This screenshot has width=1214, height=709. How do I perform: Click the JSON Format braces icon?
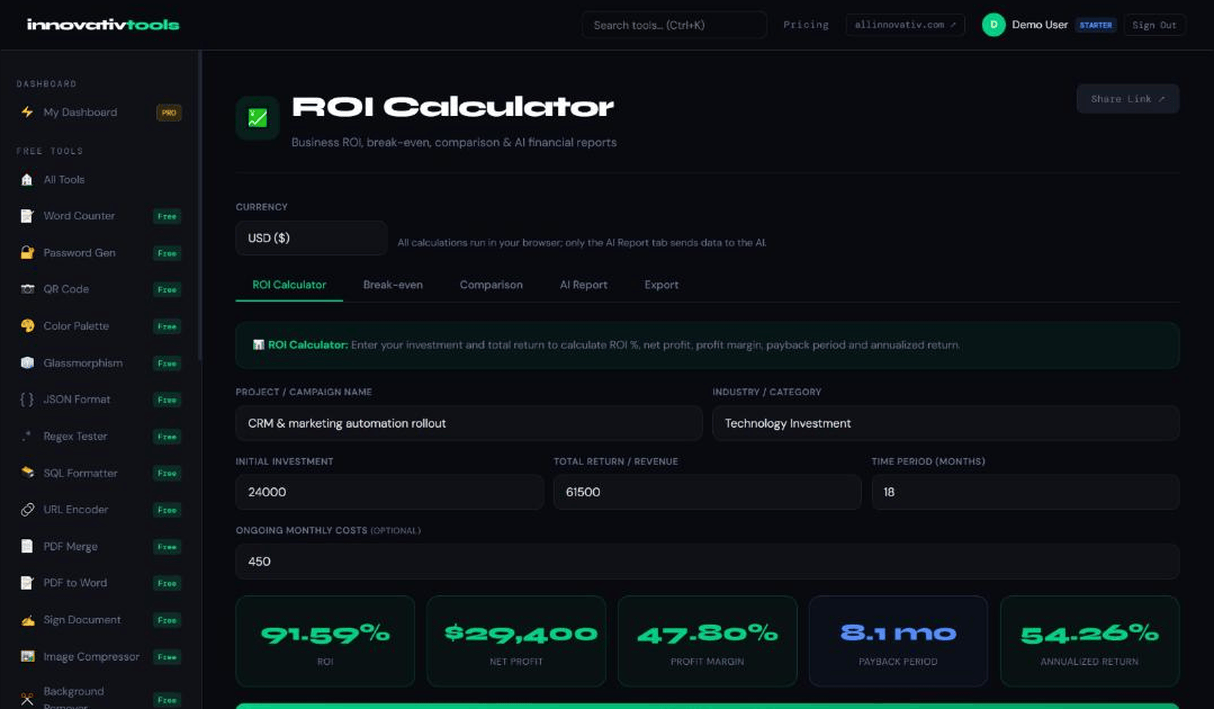click(27, 399)
